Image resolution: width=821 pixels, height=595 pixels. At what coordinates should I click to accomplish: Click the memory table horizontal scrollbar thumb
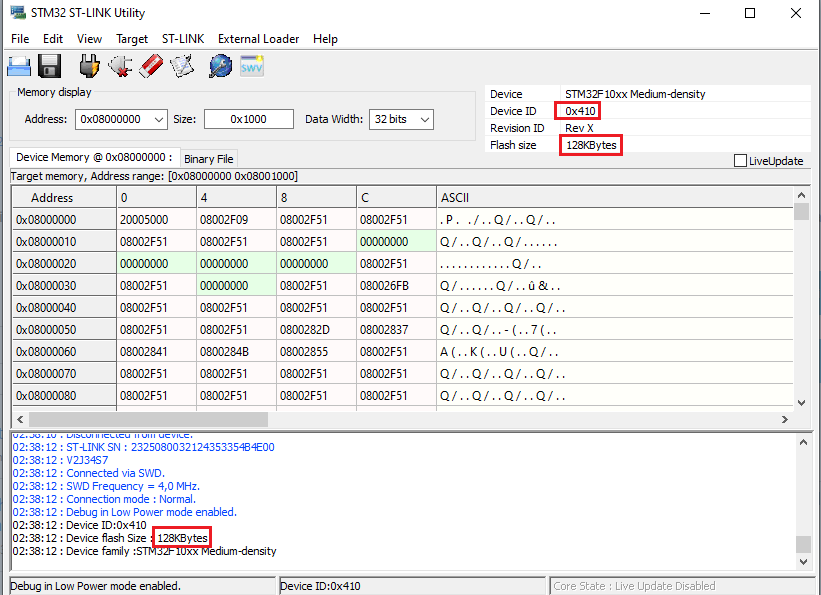(148, 419)
